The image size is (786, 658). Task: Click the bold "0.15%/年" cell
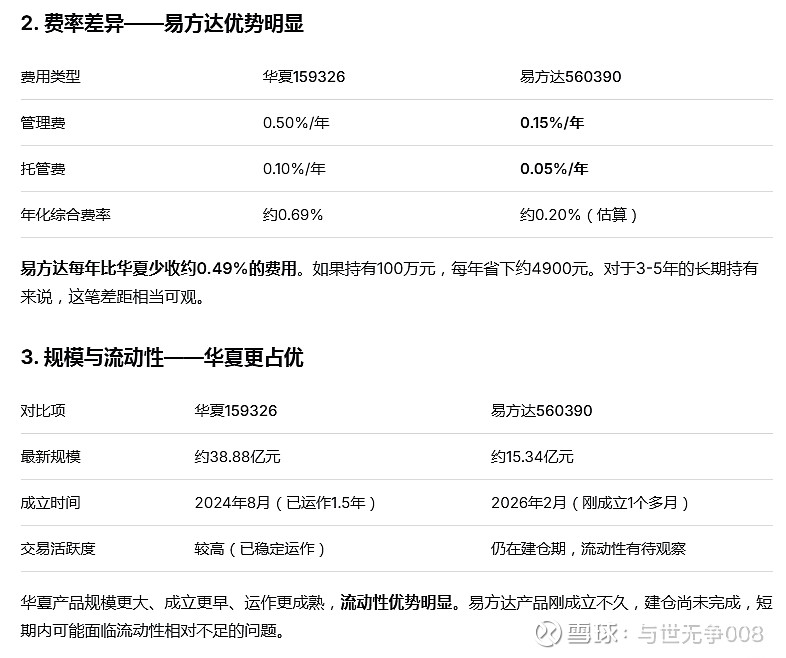pos(552,123)
